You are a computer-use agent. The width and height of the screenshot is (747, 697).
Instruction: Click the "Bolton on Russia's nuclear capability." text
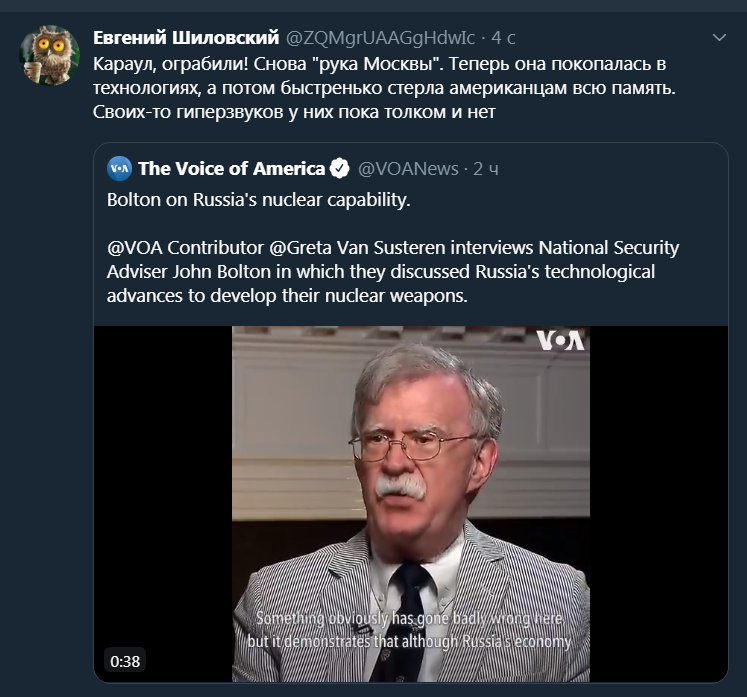pyautogui.click(x=259, y=199)
